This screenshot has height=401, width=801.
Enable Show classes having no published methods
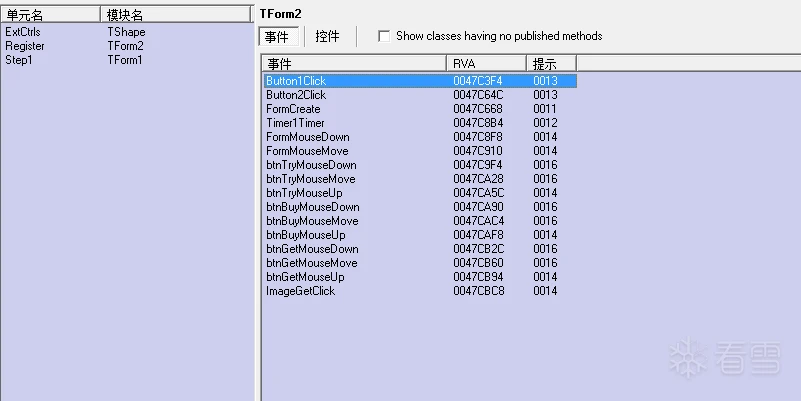[x=384, y=36]
